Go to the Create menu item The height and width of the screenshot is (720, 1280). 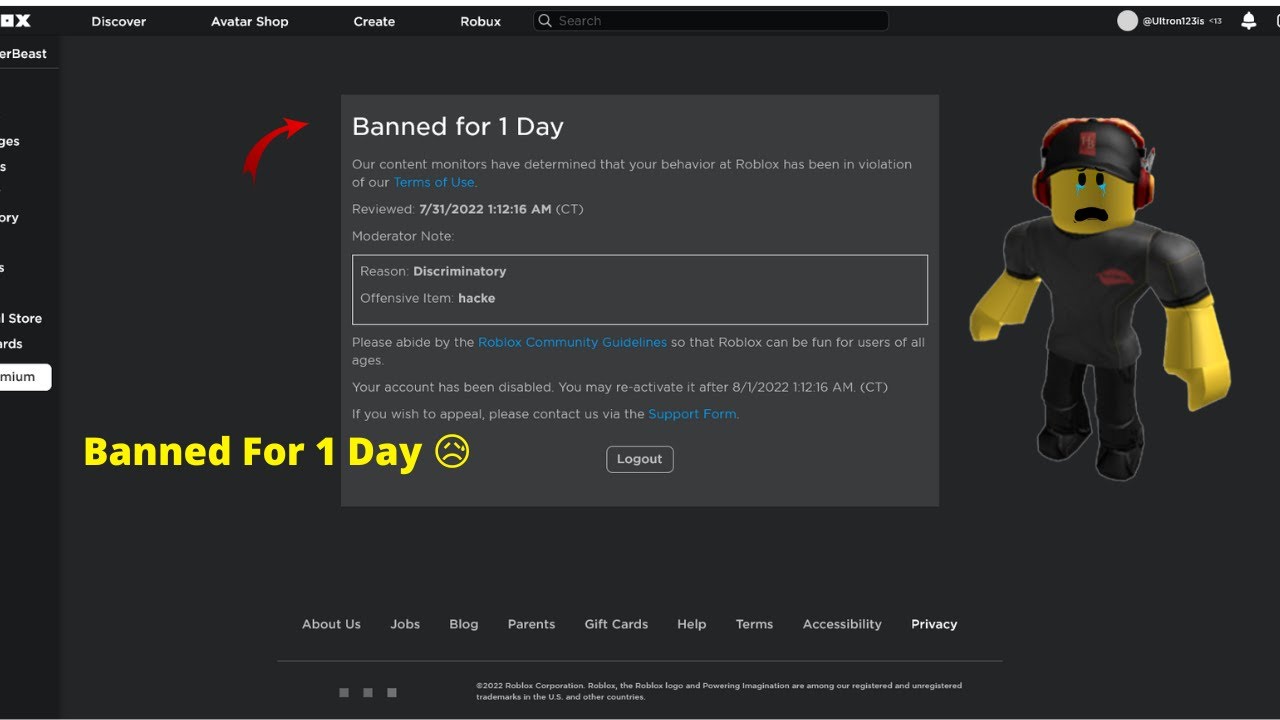point(374,21)
